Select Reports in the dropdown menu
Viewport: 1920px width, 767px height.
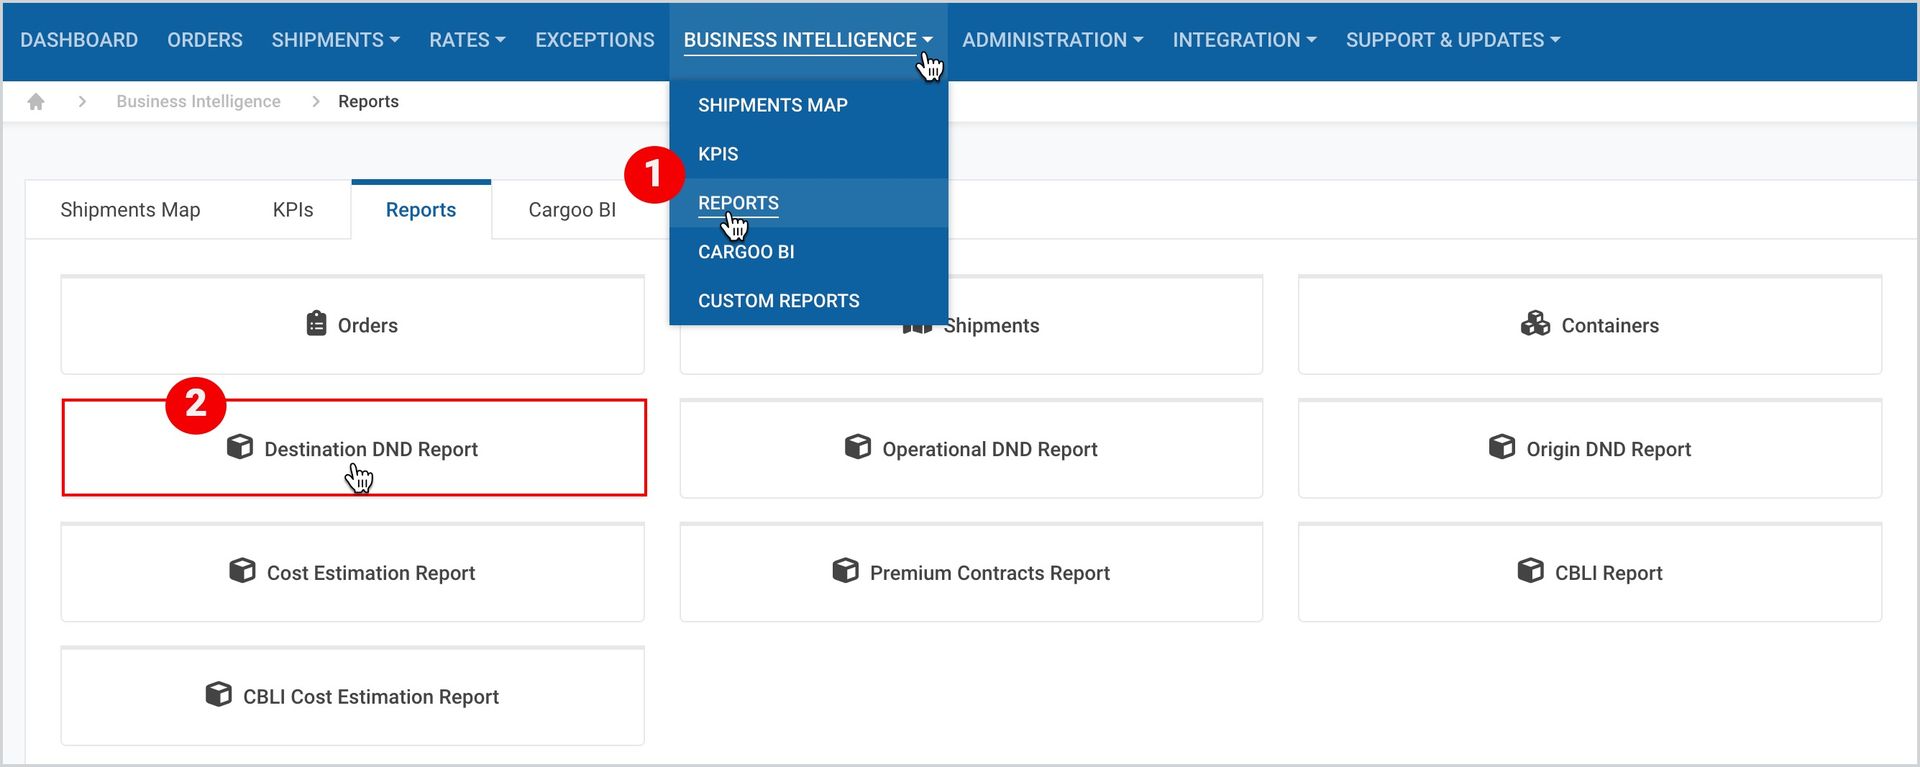tap(808, 203)
